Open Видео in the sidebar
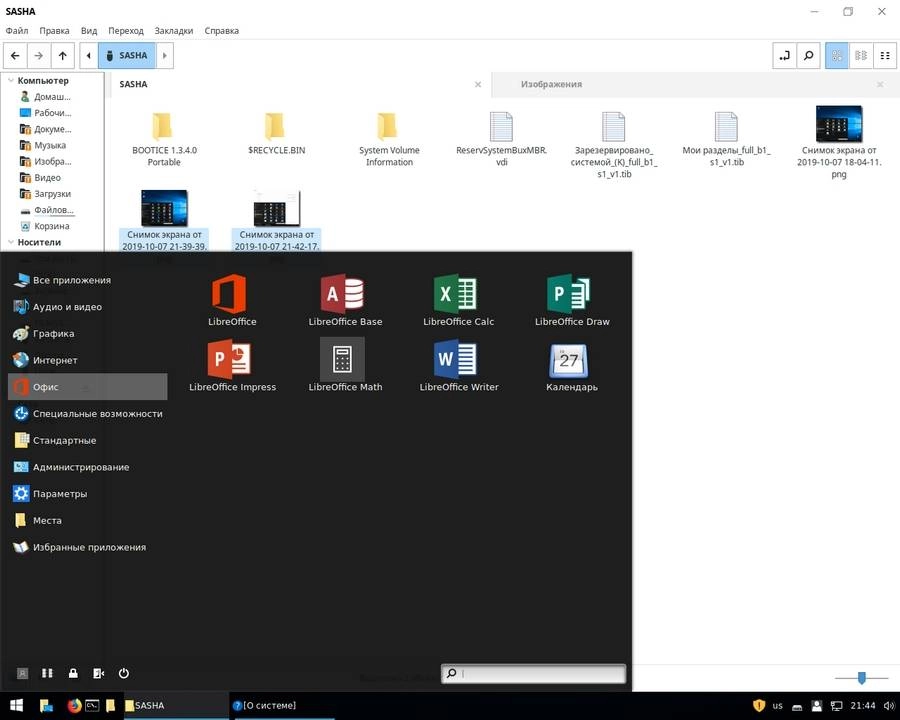The height and width of the screenshot is (720, 900). [45, 177]
